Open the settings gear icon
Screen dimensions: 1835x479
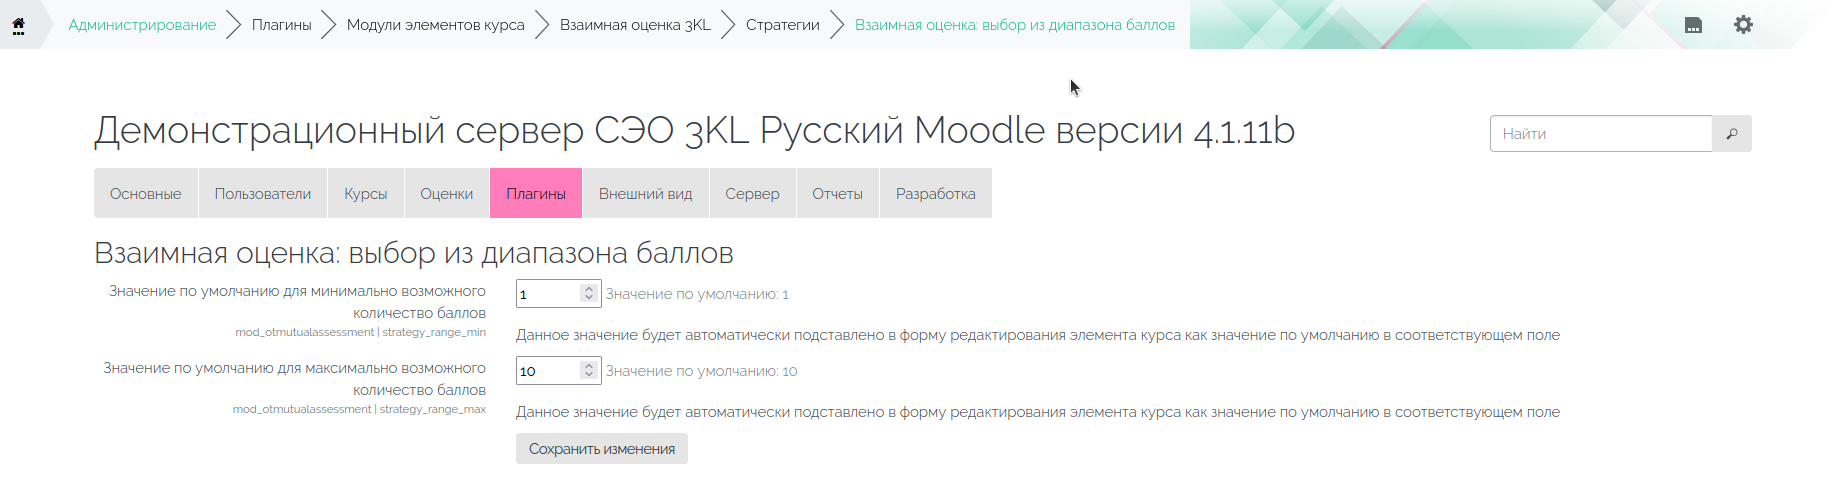(x=1743, y=25)
